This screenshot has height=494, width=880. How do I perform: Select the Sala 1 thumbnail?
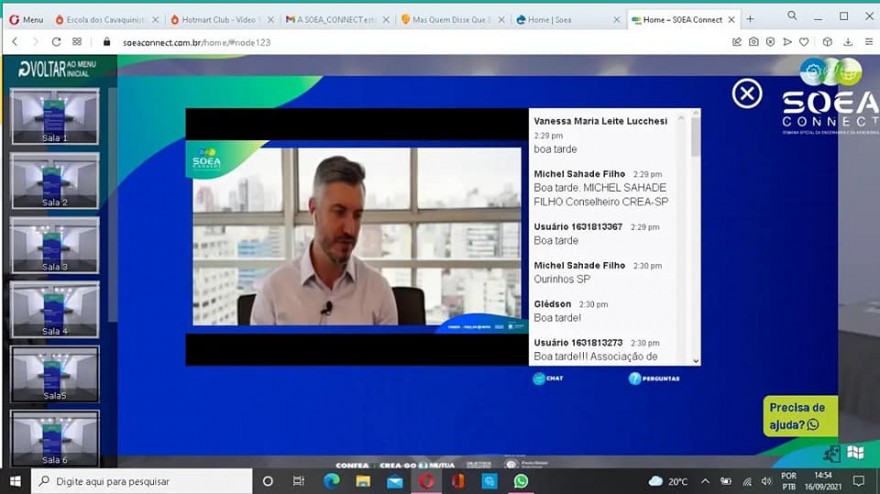tap(55, 116)
